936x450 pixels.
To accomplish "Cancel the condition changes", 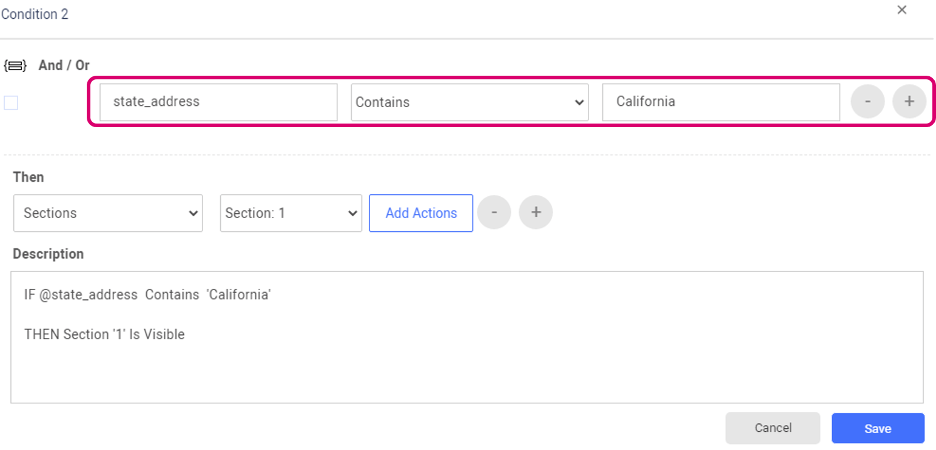I will 773,428.
